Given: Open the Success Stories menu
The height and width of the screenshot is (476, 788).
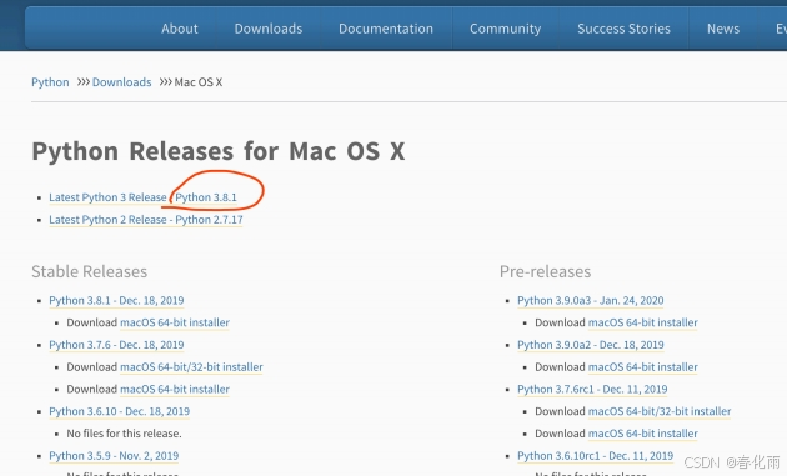Looking at the screenshot, I should [624, 29].
